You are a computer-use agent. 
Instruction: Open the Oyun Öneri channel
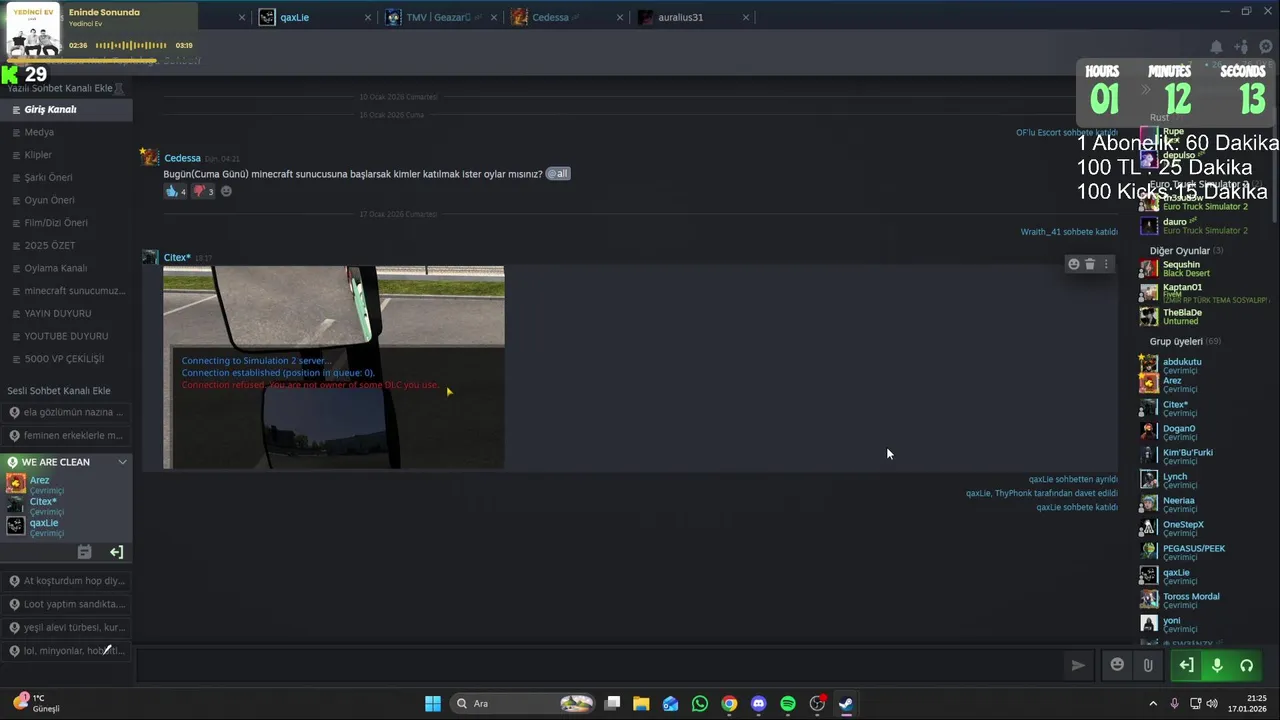(x=66, y=200)
